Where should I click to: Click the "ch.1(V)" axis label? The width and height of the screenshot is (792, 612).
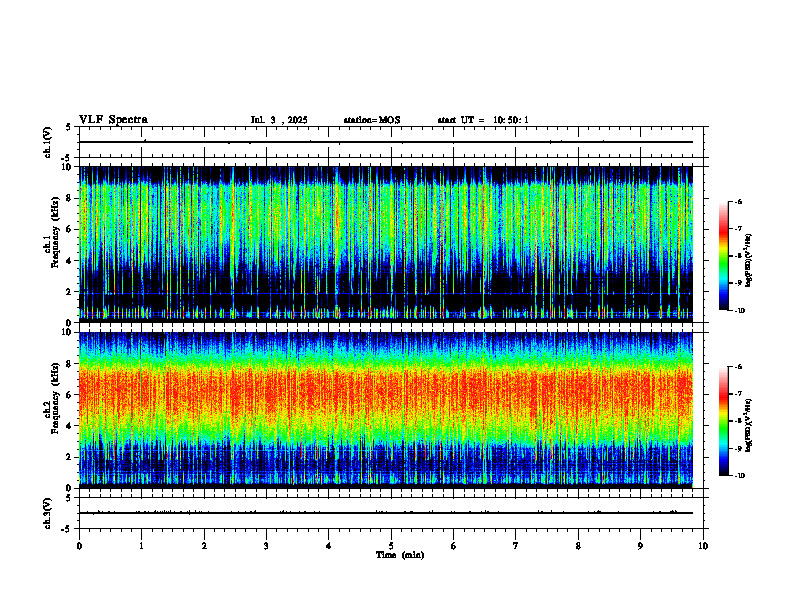click(x=48, y=142)
